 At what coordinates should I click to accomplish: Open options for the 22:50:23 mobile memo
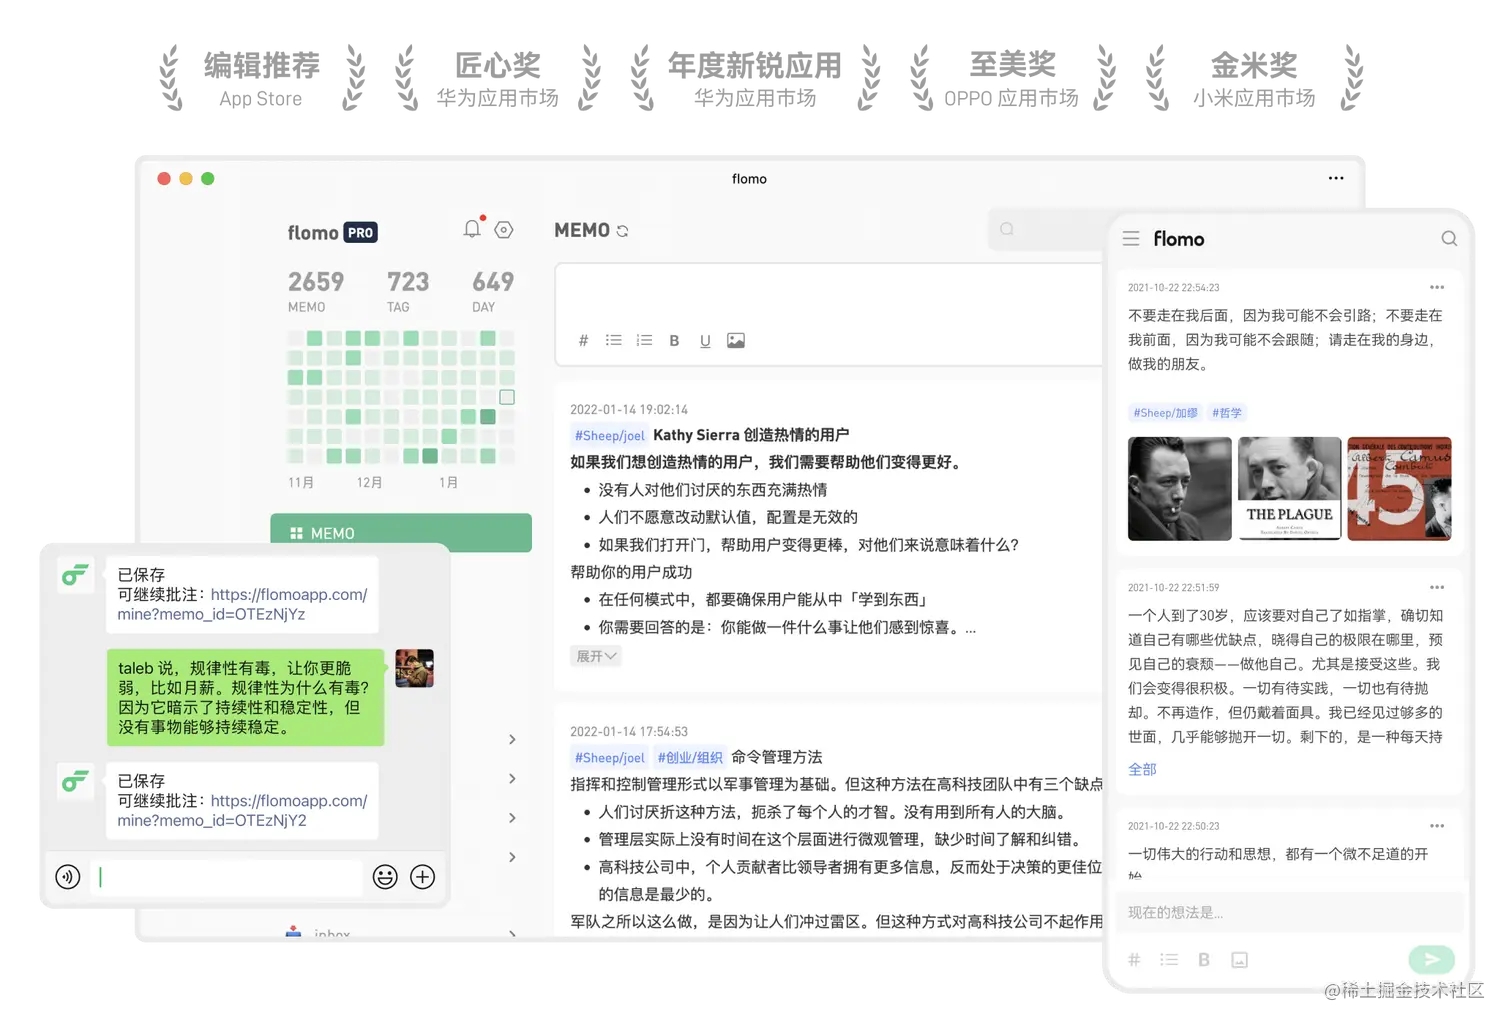coord(1437,826)
